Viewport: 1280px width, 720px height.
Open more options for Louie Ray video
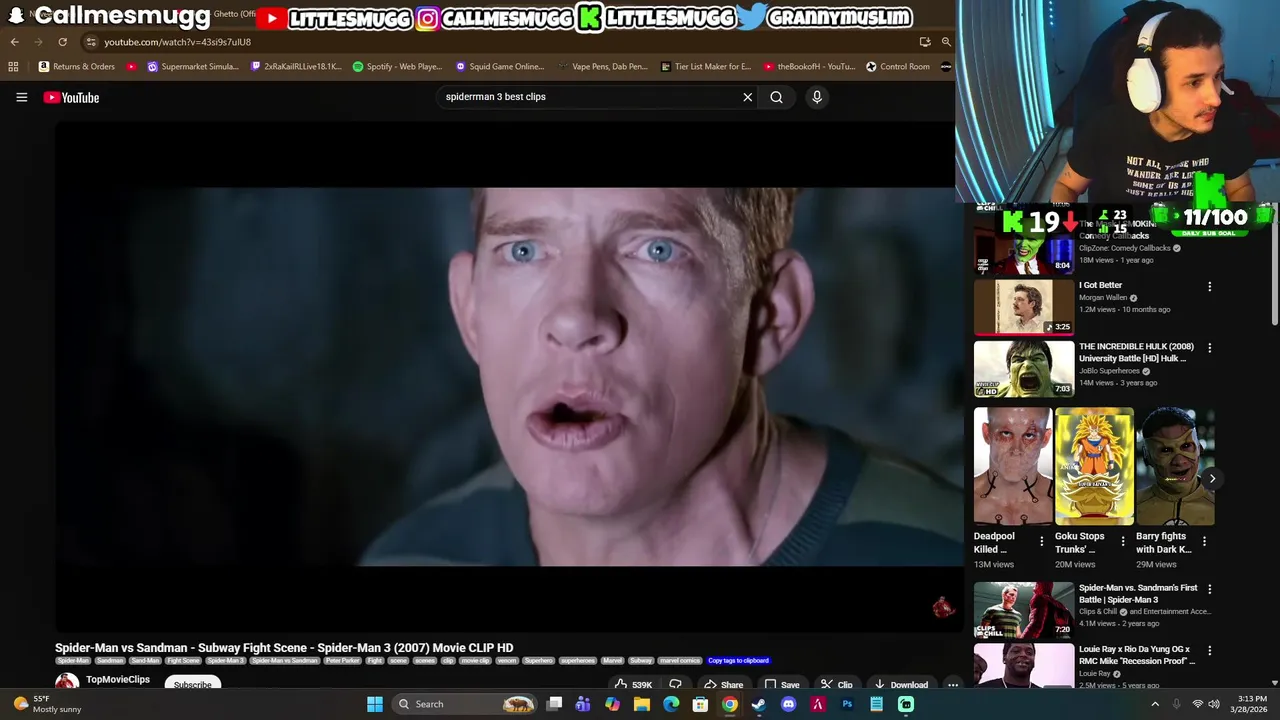point(1209,650)
